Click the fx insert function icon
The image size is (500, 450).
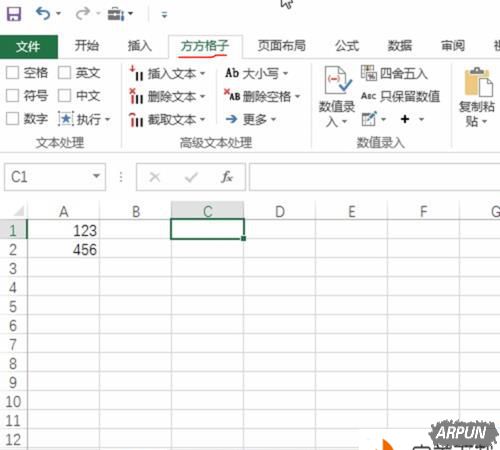[227, 177]
